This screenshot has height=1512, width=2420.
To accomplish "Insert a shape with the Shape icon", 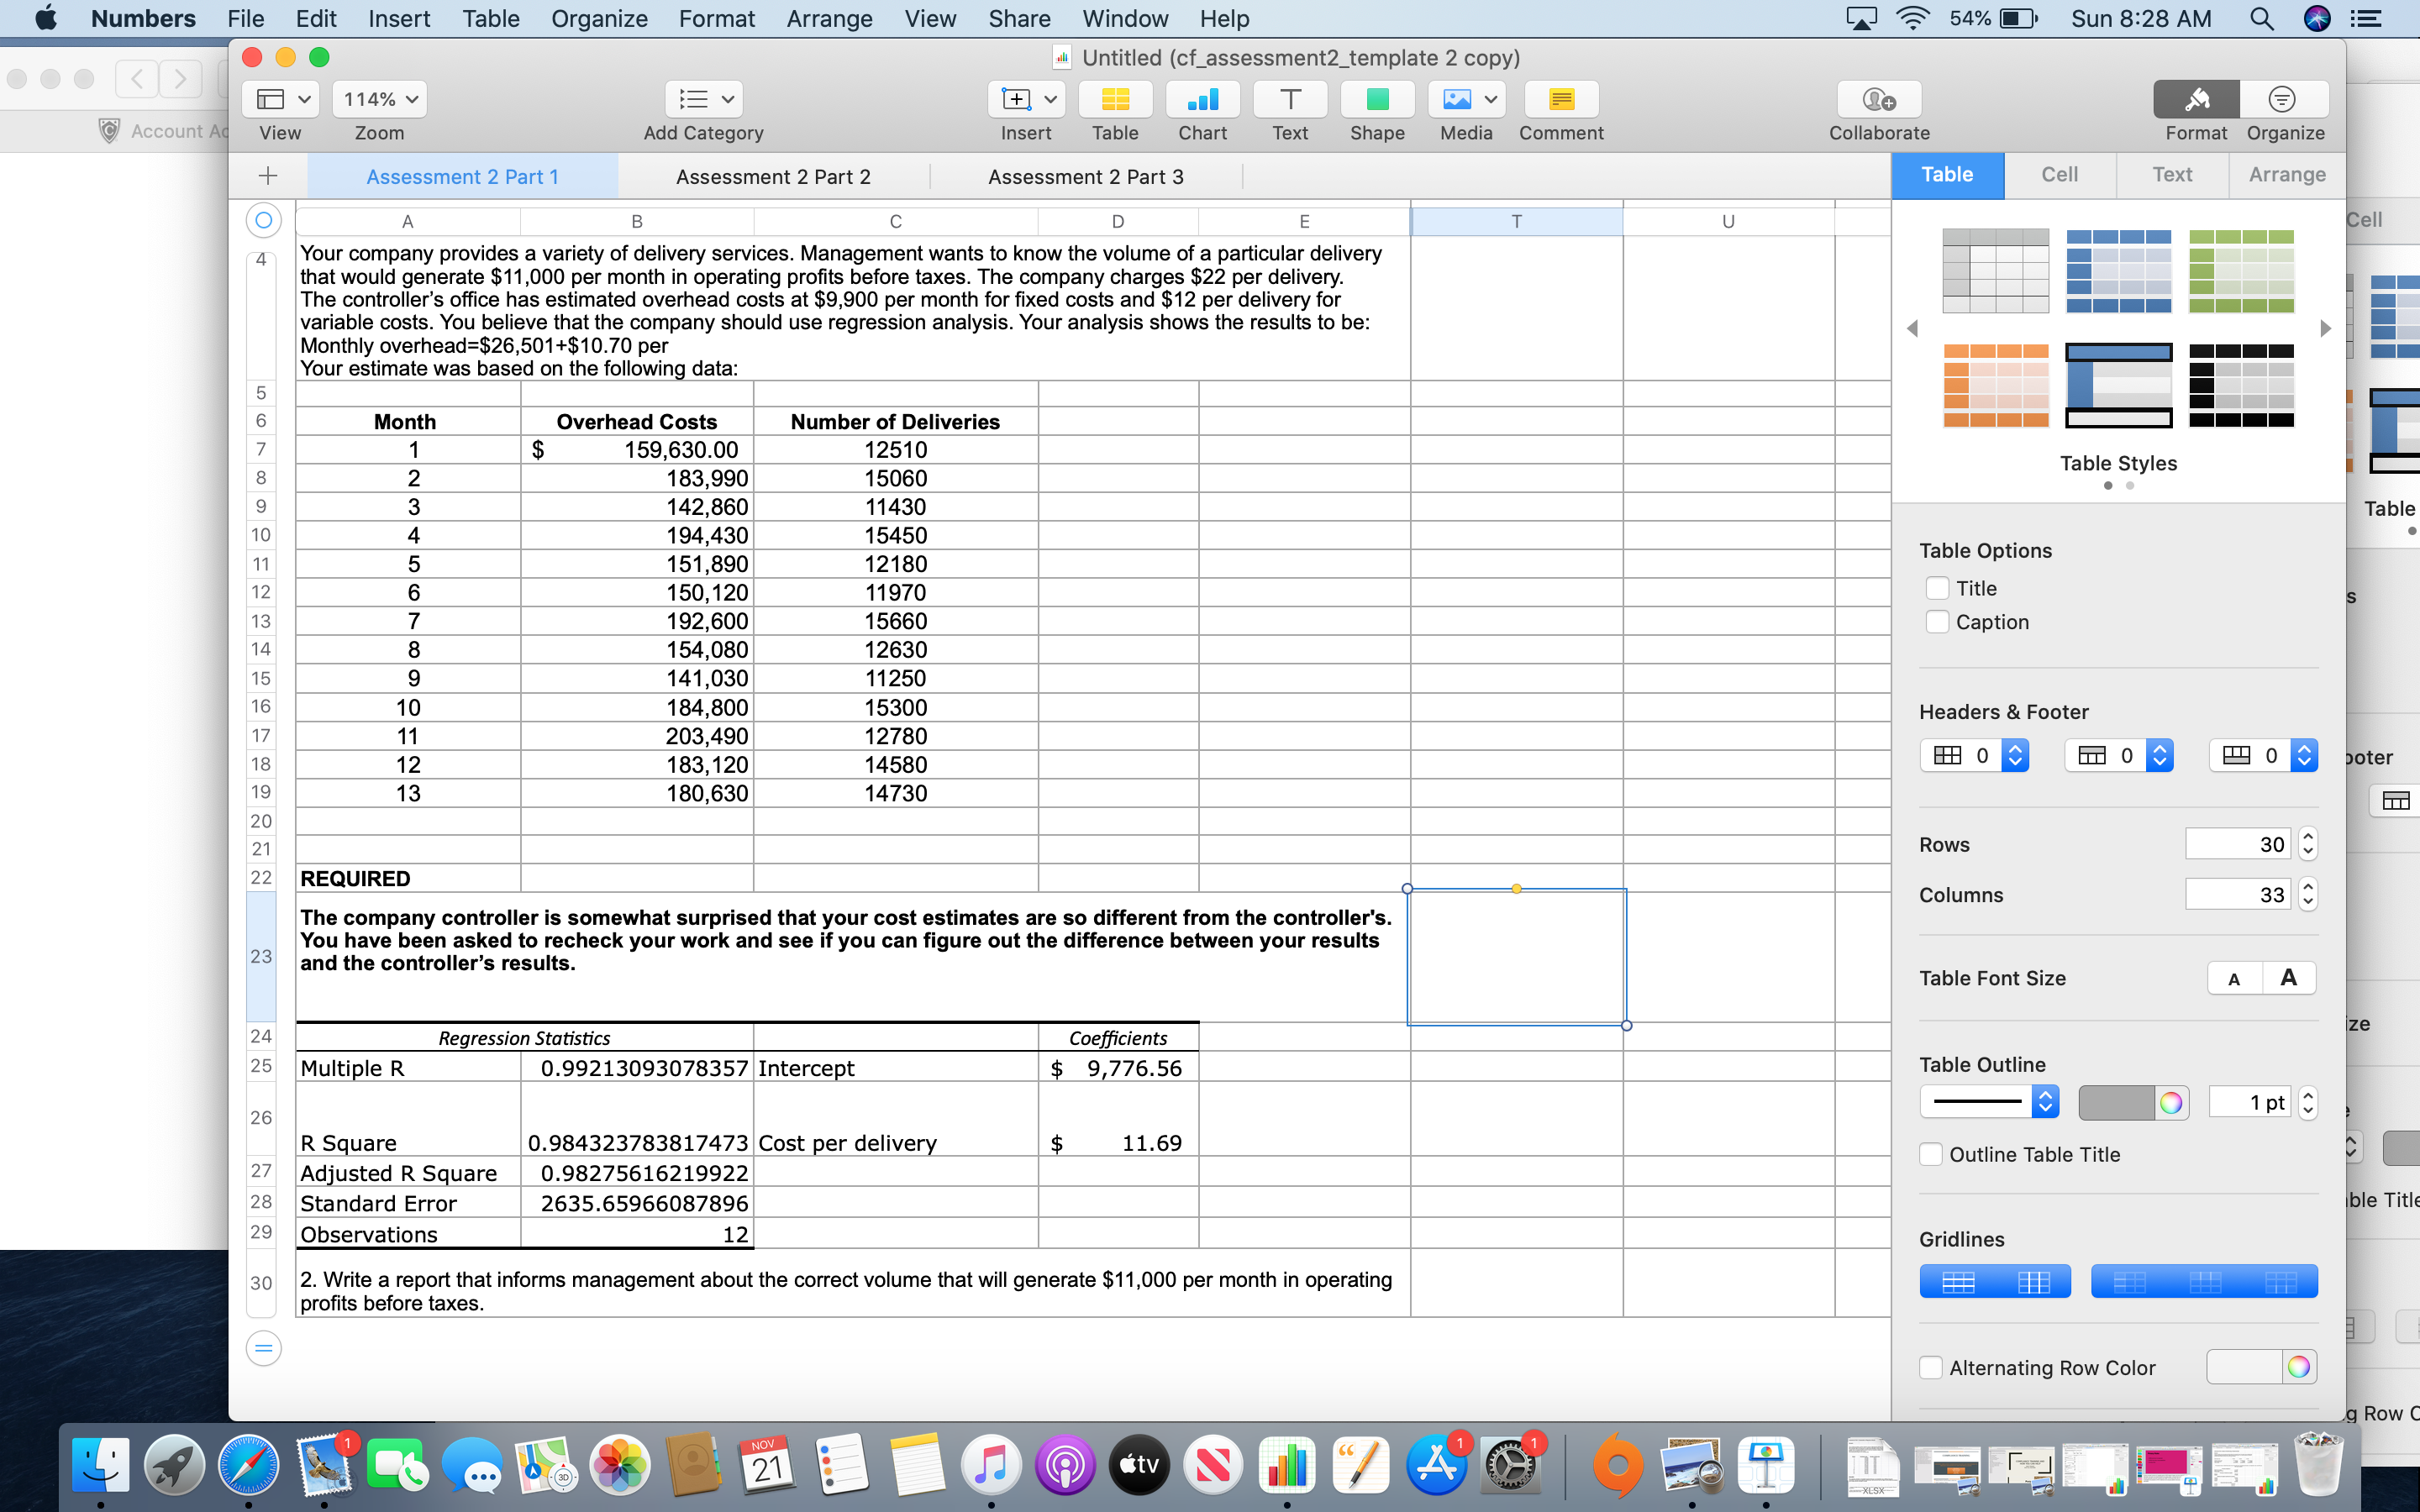I will tap(1377, 99).
